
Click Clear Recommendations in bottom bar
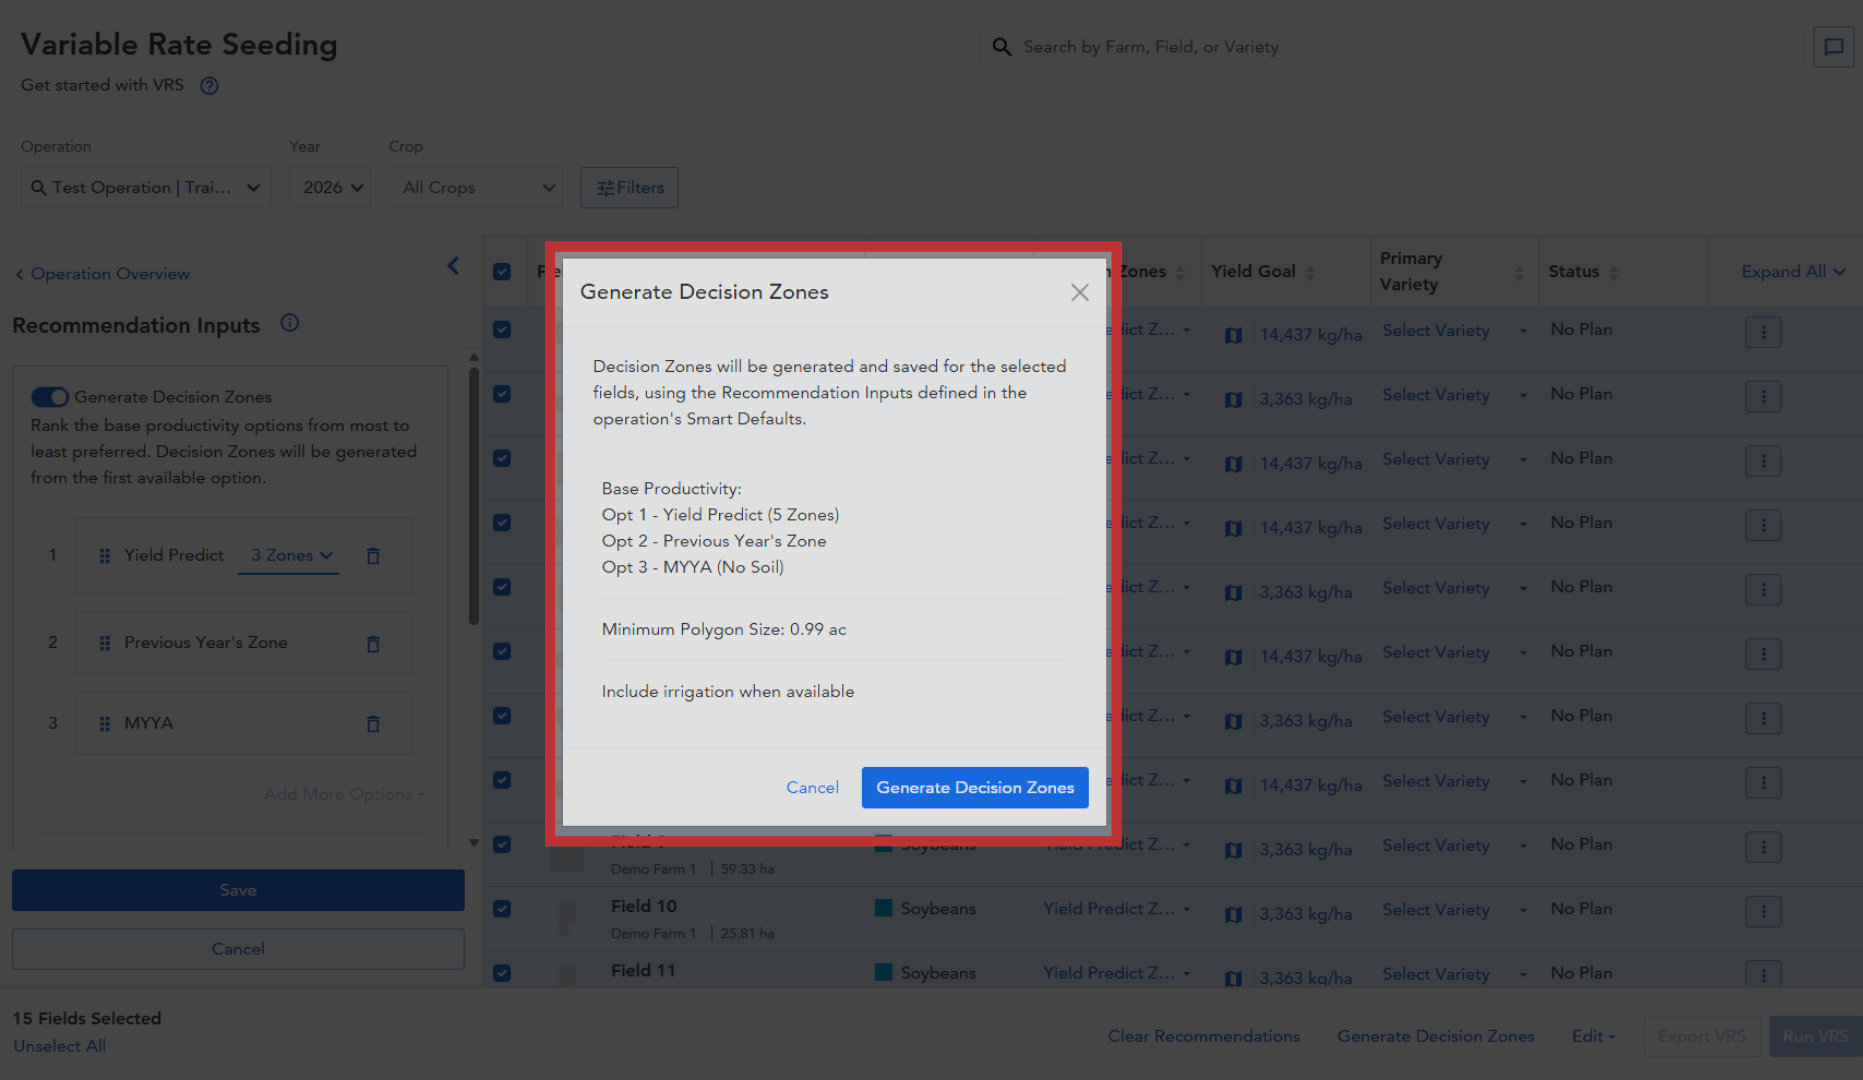(1204, 1036)
